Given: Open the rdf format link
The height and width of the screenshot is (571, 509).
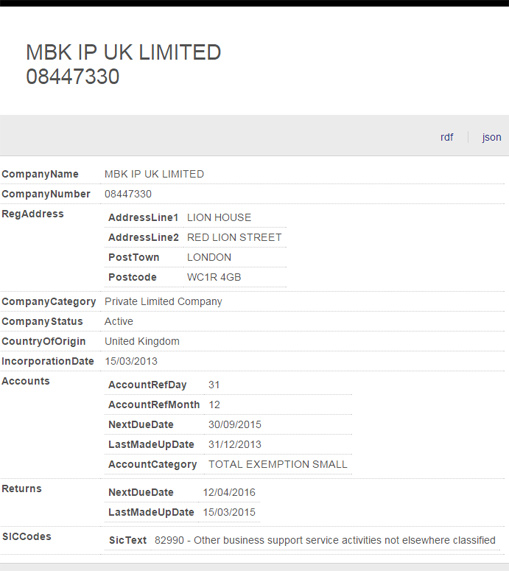Looking at the screenshot, I should [446, 137].
